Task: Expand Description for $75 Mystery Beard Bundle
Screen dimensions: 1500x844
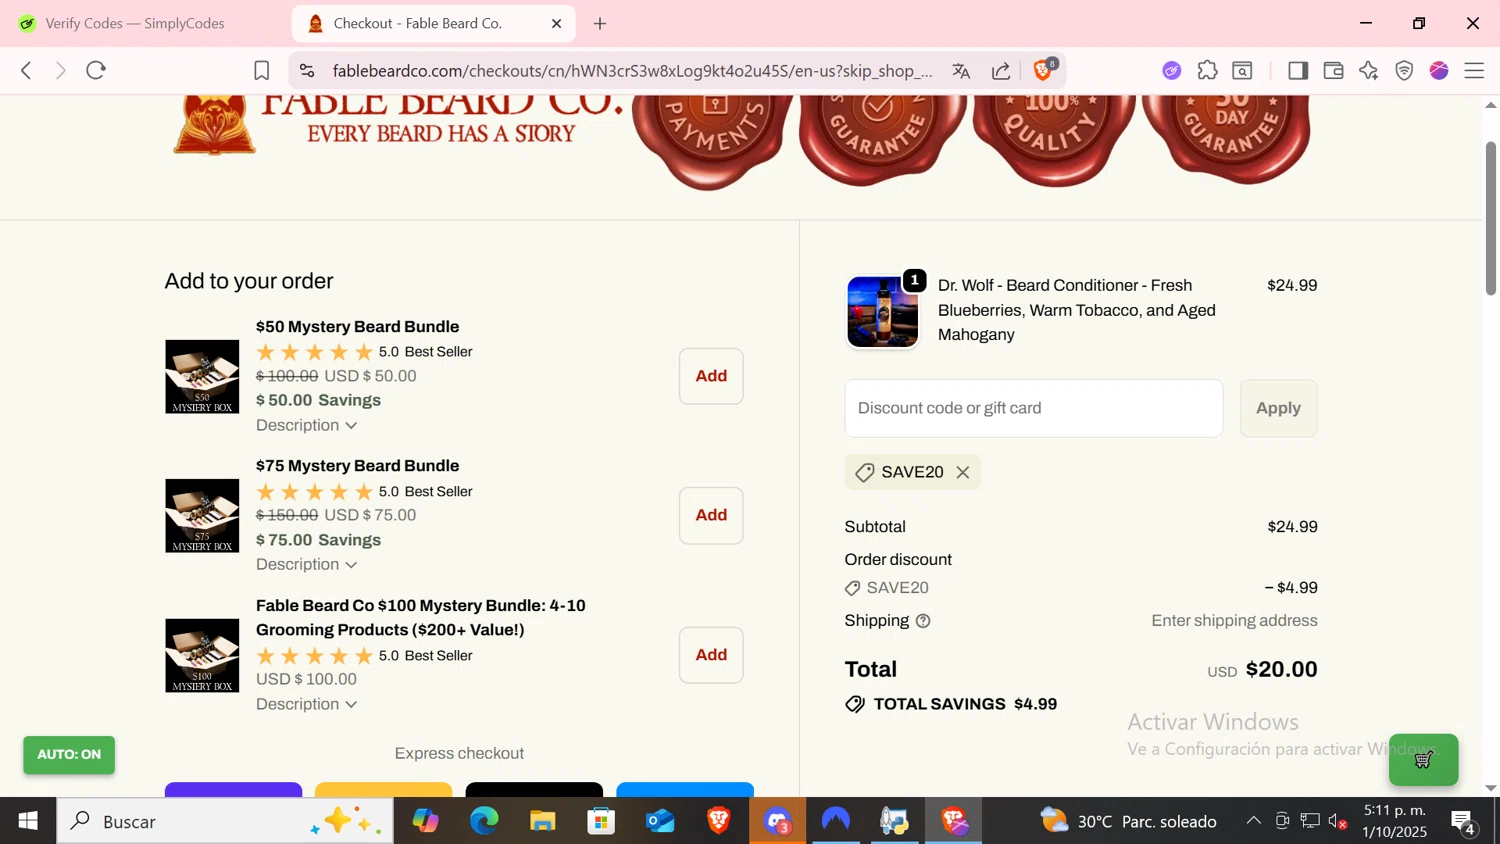Action: coord(306,565)
